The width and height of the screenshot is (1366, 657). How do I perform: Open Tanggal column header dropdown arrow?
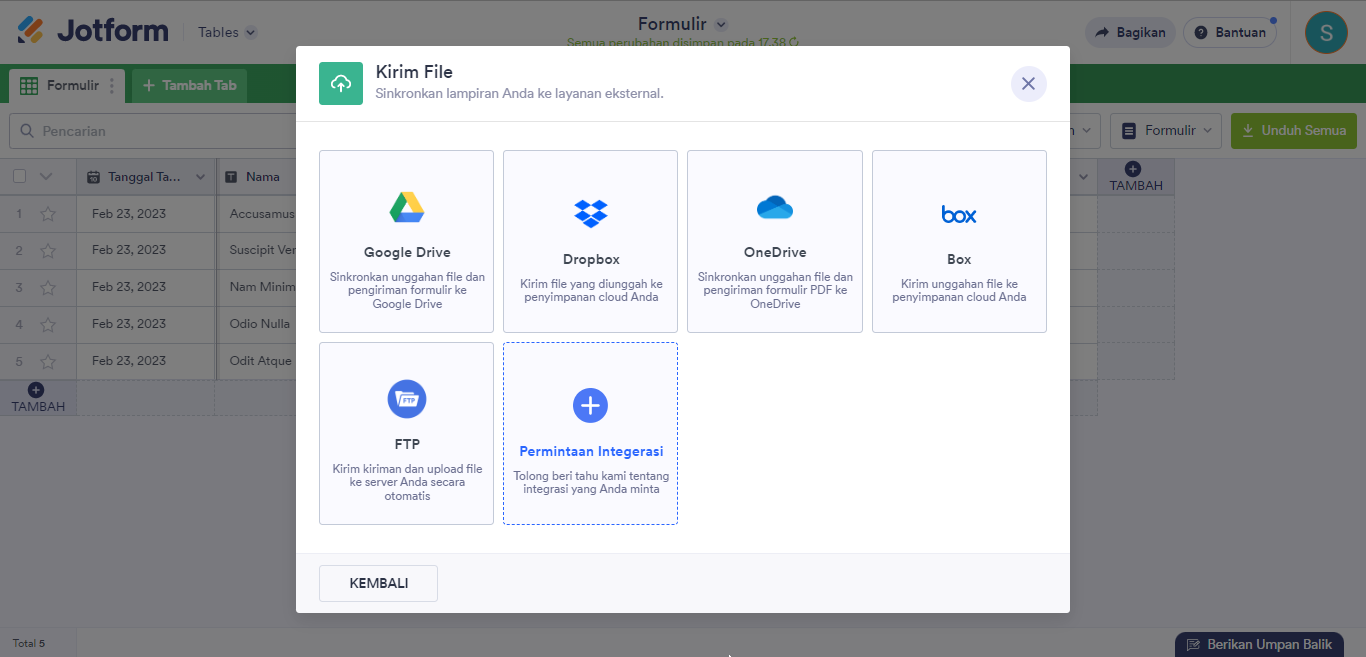point(200,177)
